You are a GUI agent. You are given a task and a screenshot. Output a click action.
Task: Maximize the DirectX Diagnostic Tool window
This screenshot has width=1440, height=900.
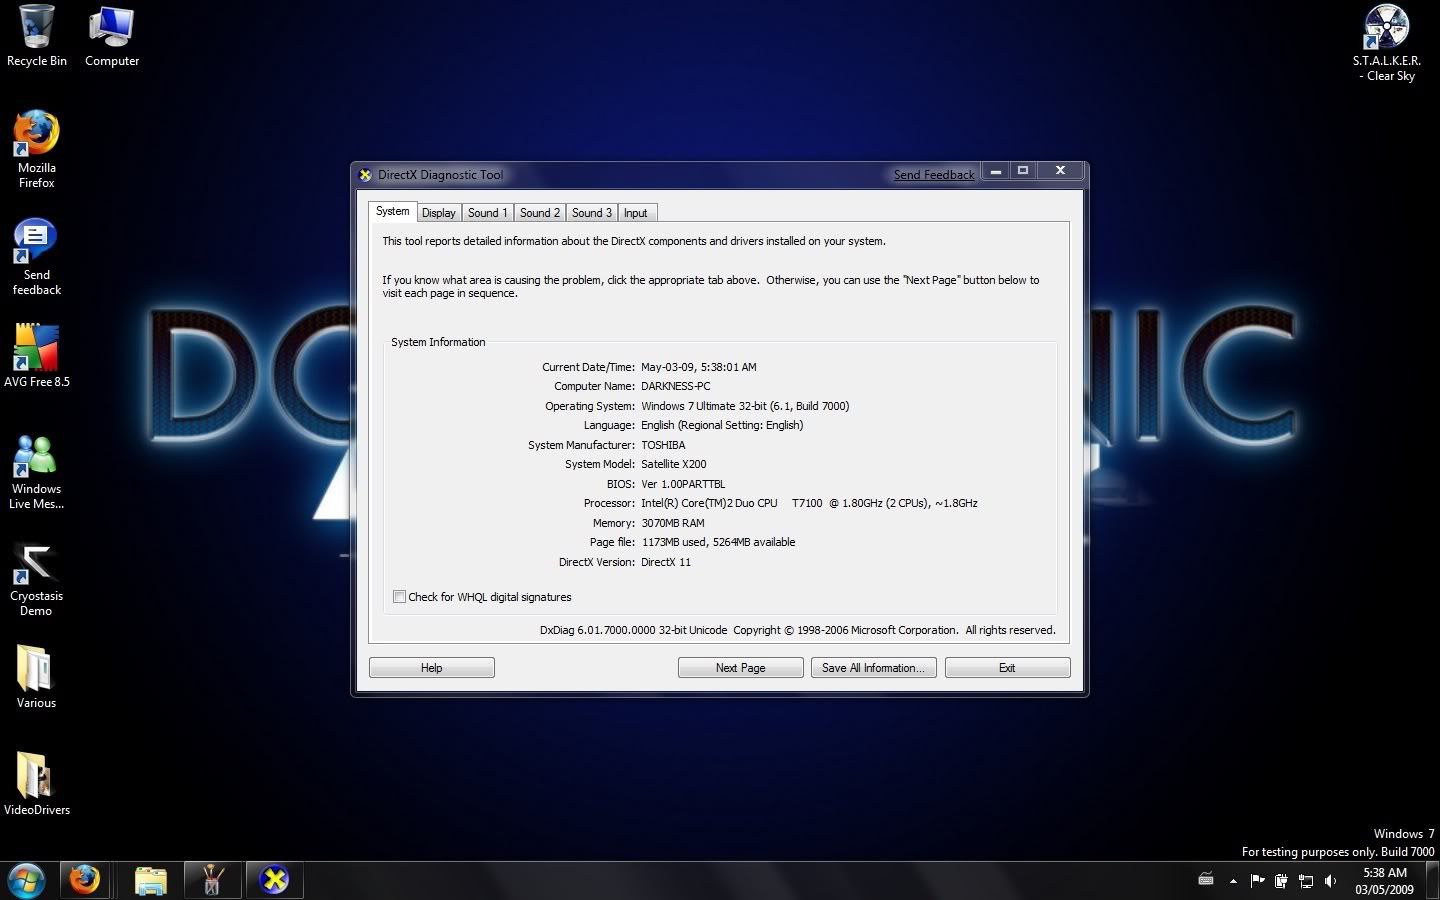pyautogui.click(x=1023, y=171)
